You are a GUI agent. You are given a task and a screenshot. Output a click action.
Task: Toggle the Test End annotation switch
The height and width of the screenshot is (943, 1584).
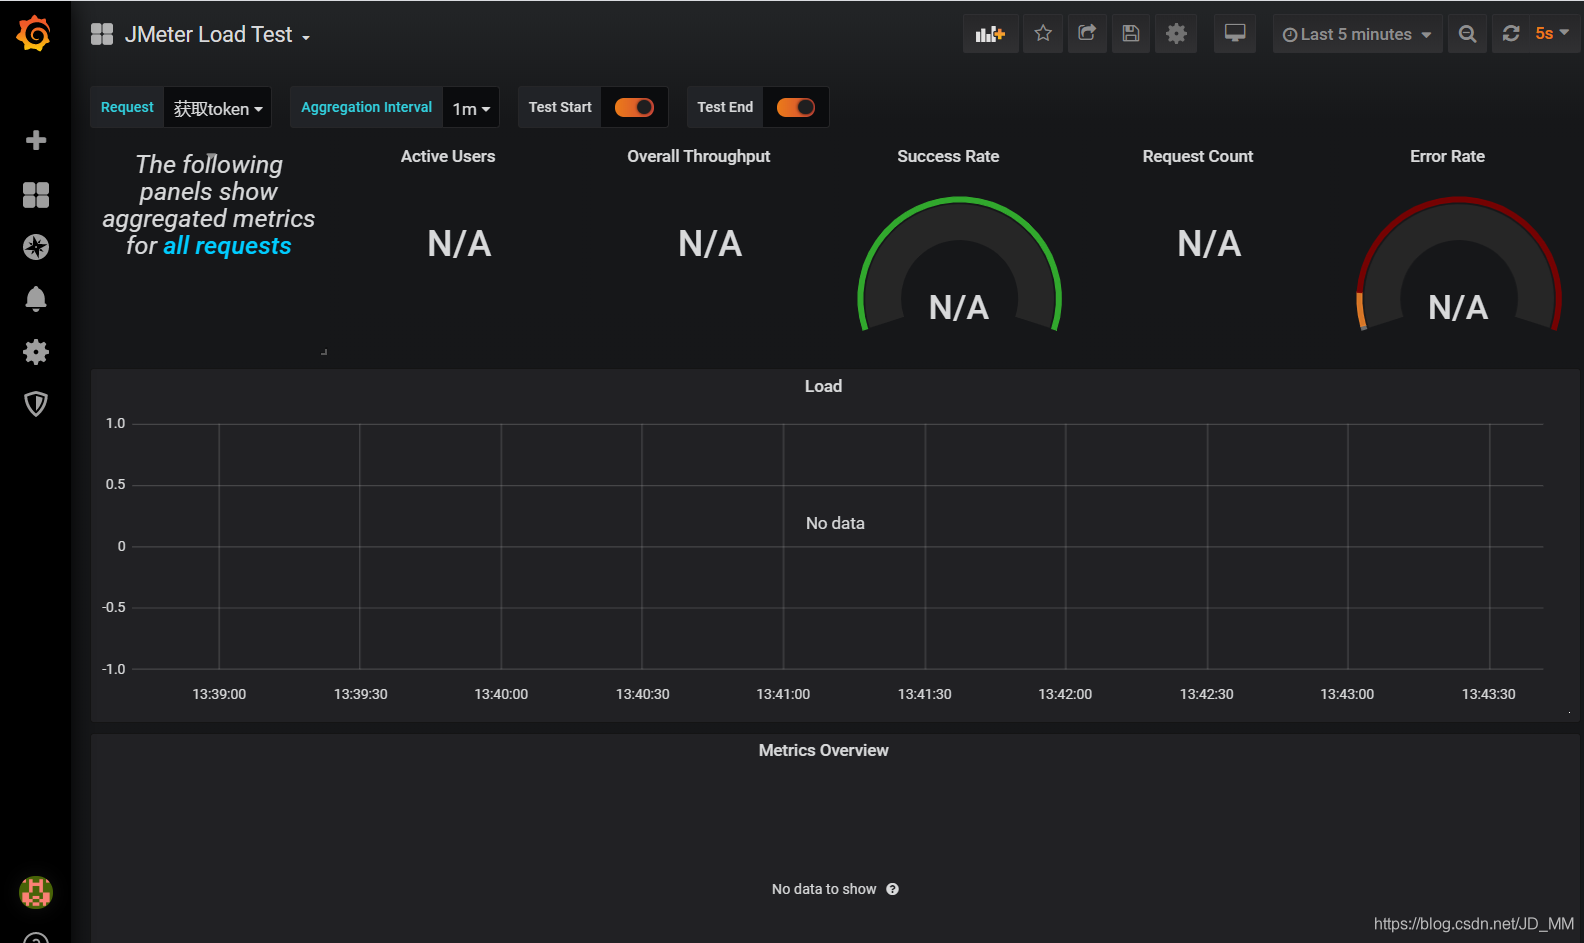796,107
